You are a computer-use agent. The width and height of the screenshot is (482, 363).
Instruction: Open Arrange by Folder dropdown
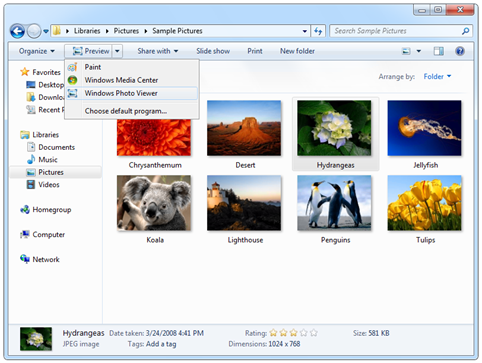coord(437,77)
